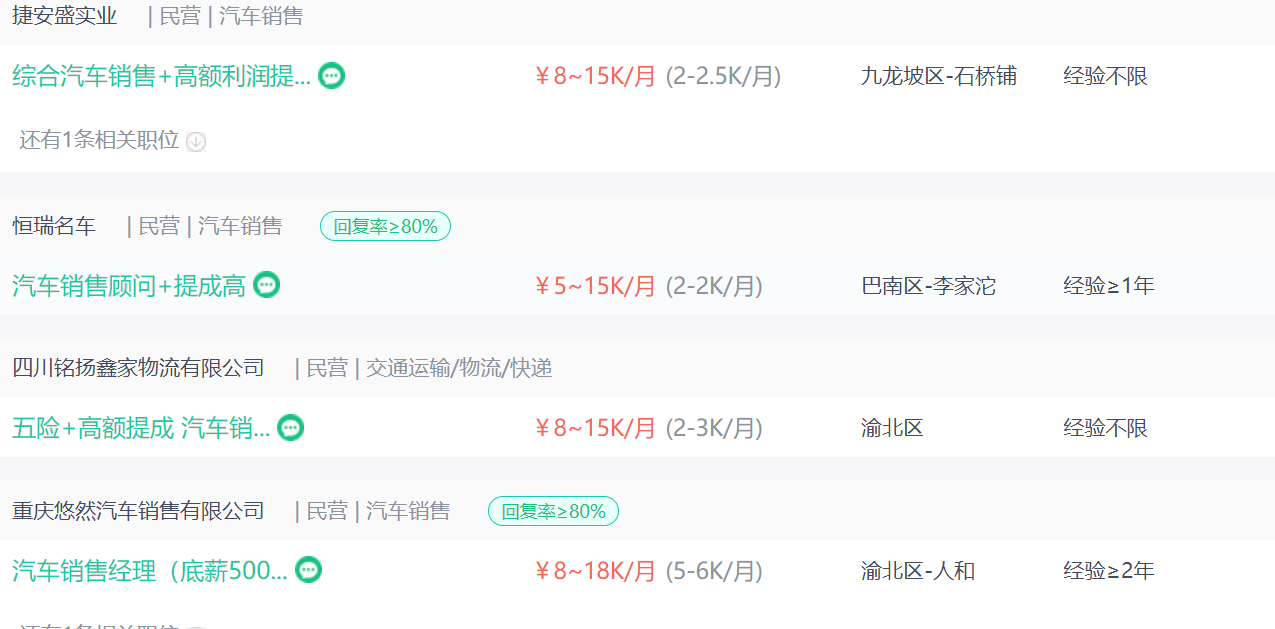Screen dimensions: 1275x629
Task: Open job 汽车销售经理（底薪500...
Action: coord(150,571)
